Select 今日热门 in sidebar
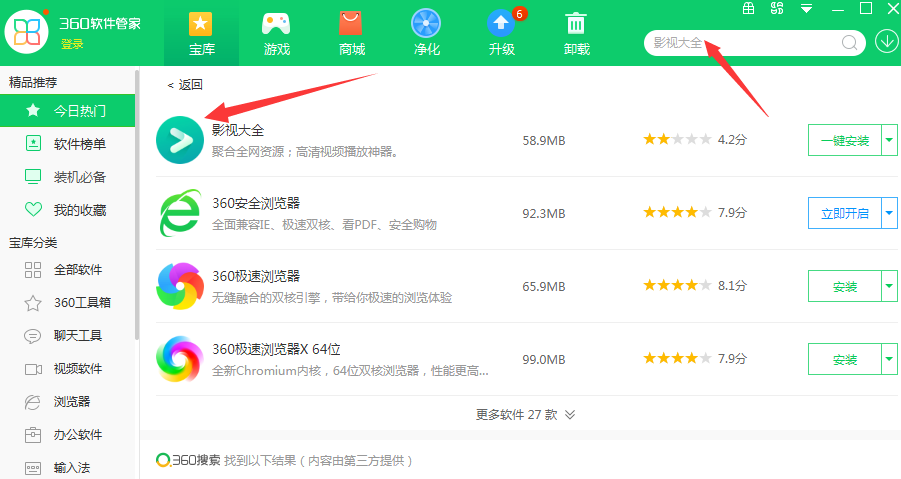 point(67,110)
